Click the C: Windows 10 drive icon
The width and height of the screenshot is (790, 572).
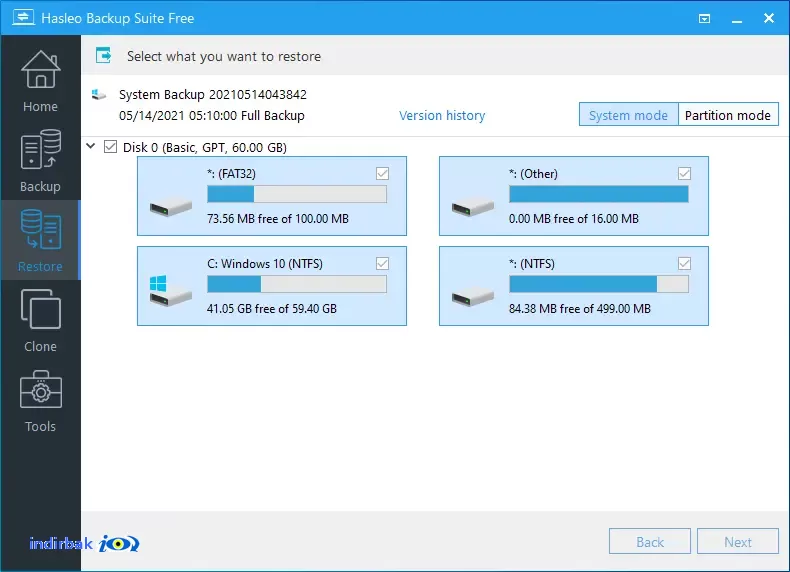click(x=171, y=291)
